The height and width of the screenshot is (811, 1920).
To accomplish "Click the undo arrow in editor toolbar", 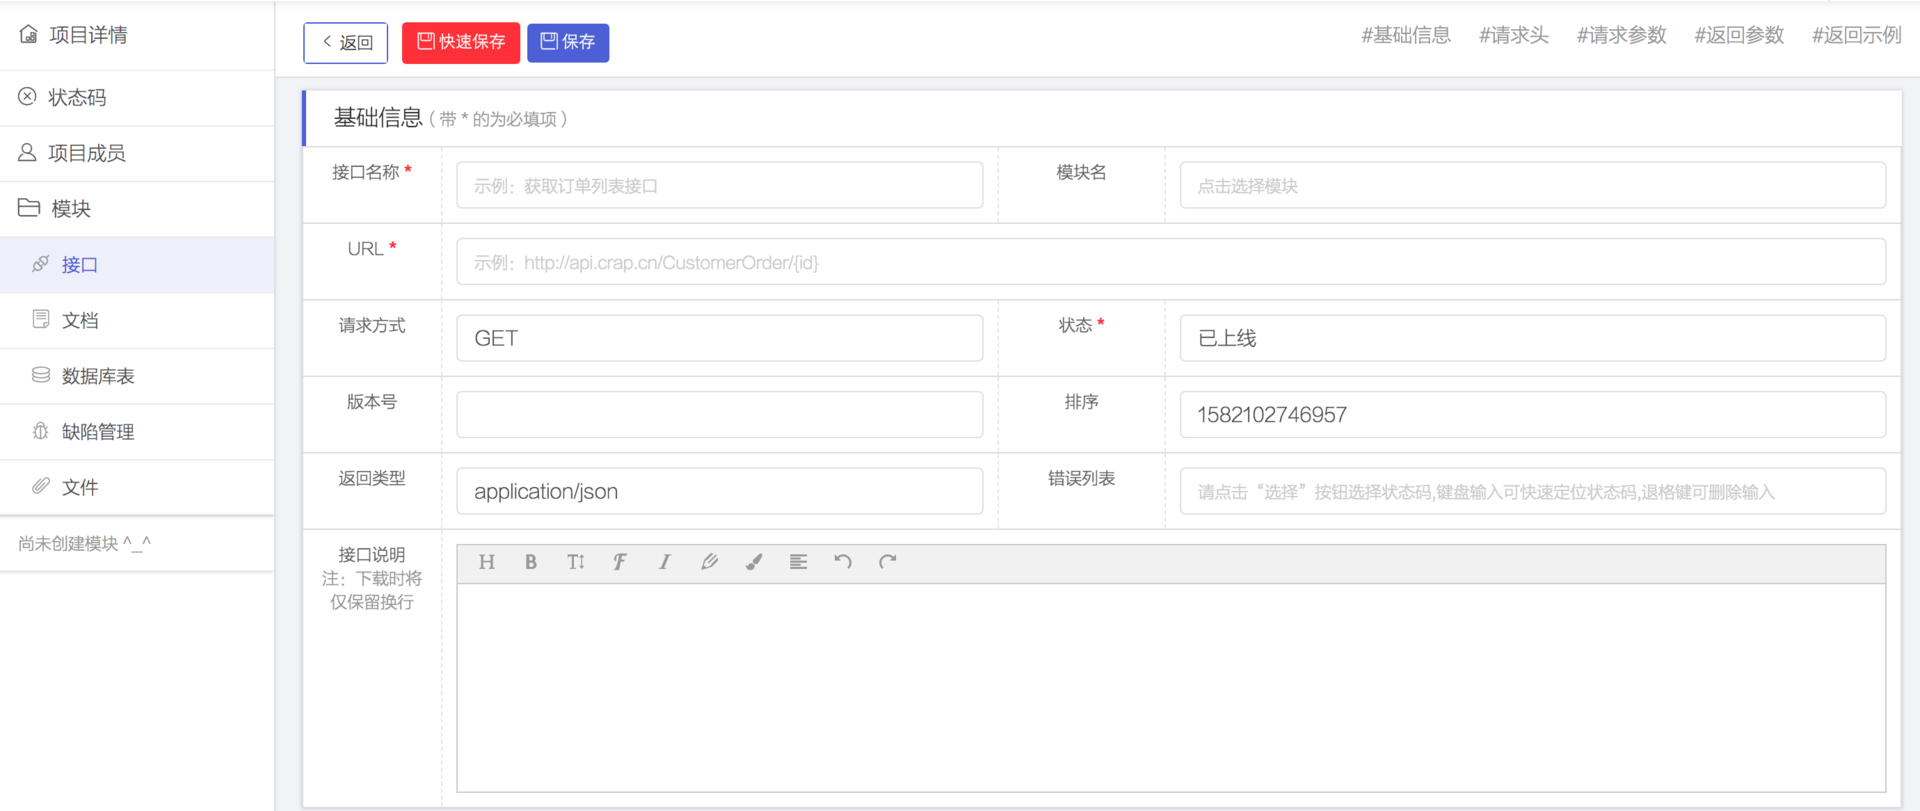I will click(843, 562).
